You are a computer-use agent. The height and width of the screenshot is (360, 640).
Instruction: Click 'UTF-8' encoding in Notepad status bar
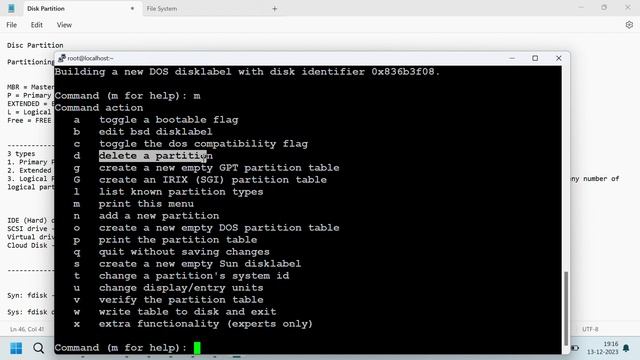tap(590, 329)
